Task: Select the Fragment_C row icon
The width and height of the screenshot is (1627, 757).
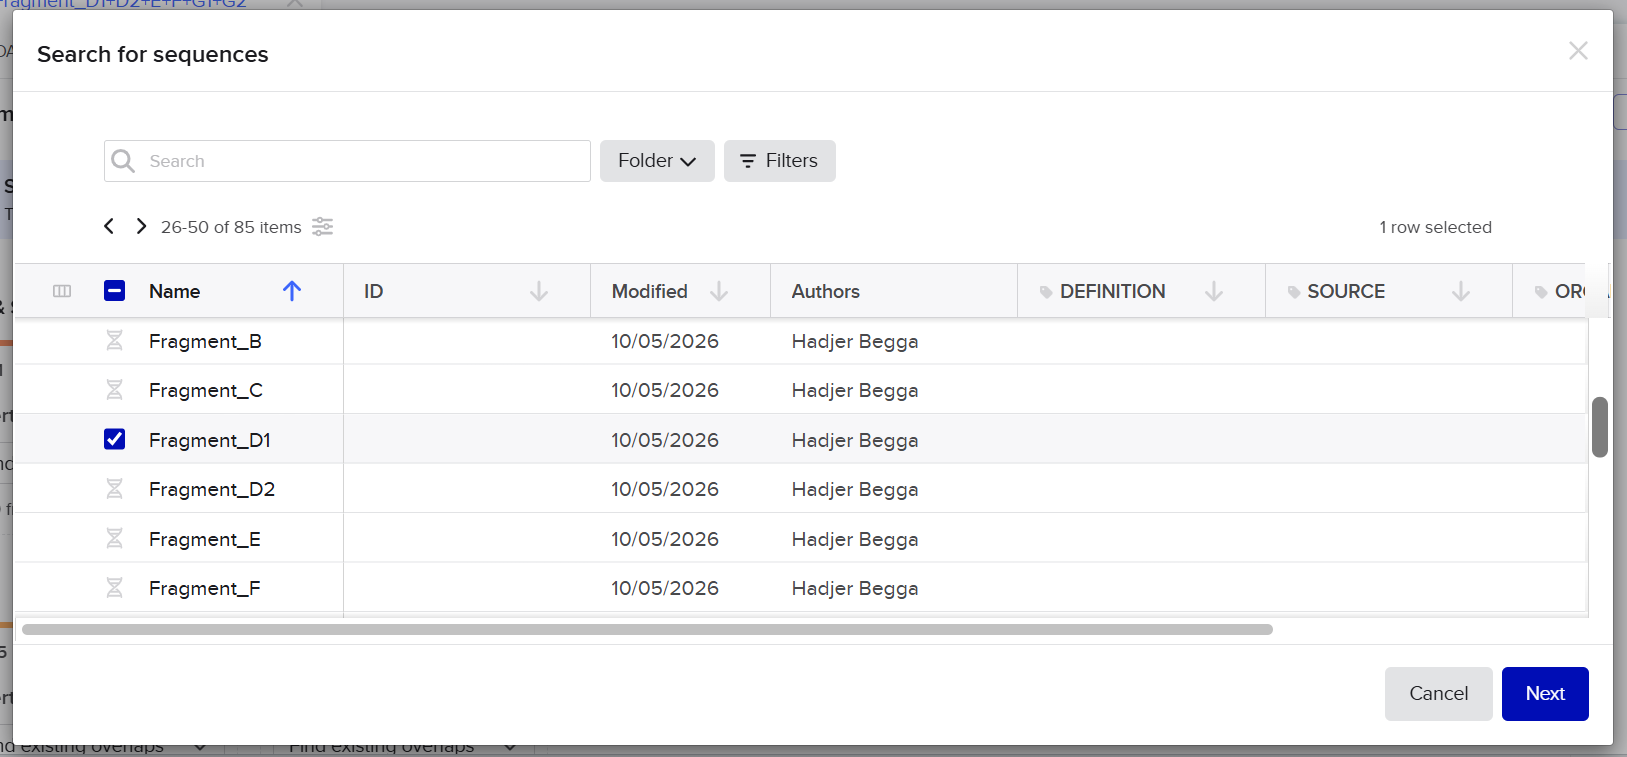Action: [x=115, y=390]
